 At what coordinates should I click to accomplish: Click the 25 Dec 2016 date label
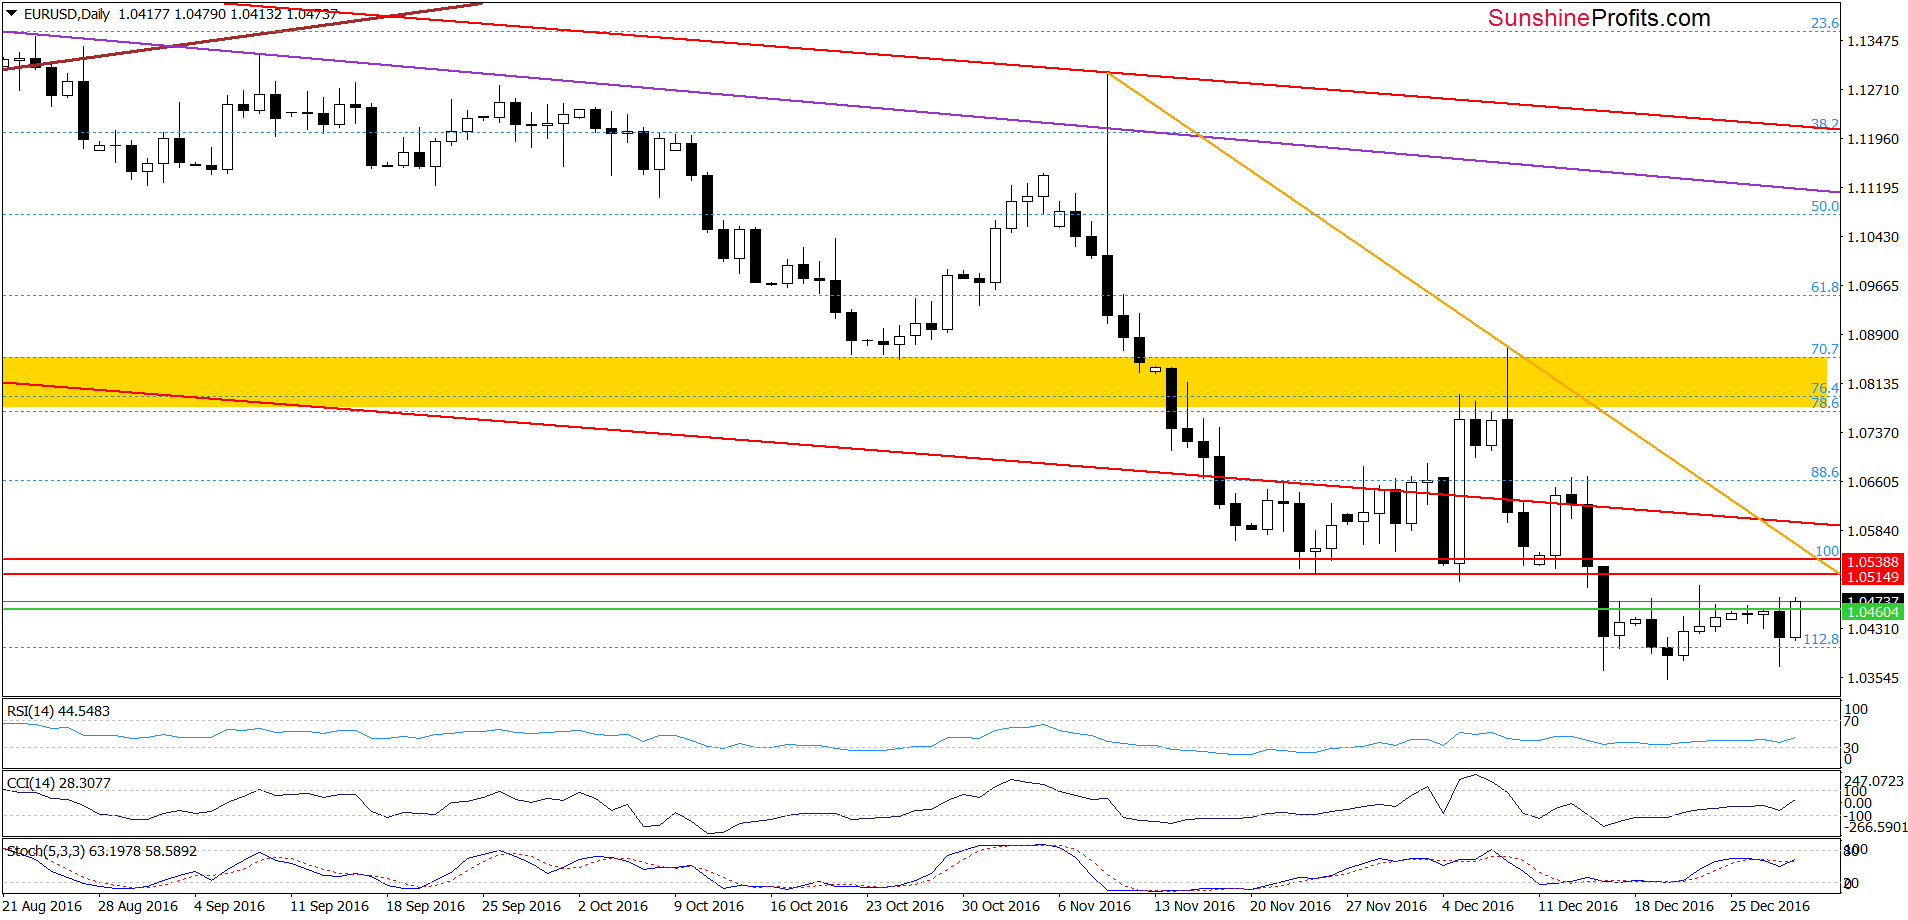click(x=1770, y=906)
